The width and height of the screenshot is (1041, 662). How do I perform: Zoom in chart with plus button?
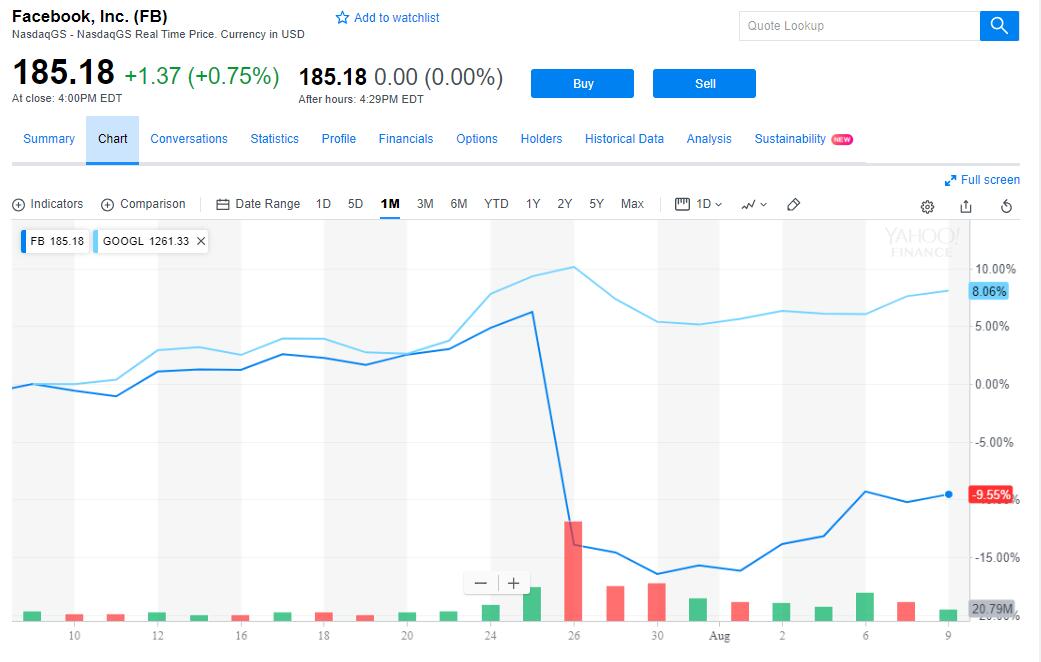coord(513,584)
